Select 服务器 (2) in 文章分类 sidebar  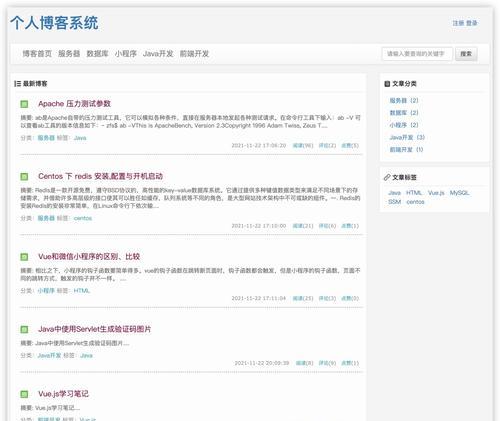(404, 100)
